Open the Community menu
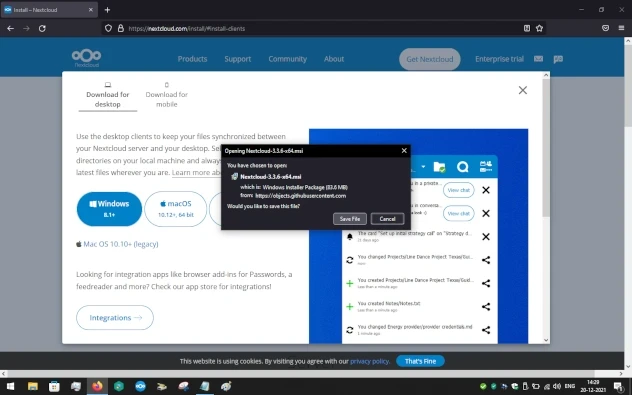The width and height of the screenshot is (632, 395). coord(287,59)
